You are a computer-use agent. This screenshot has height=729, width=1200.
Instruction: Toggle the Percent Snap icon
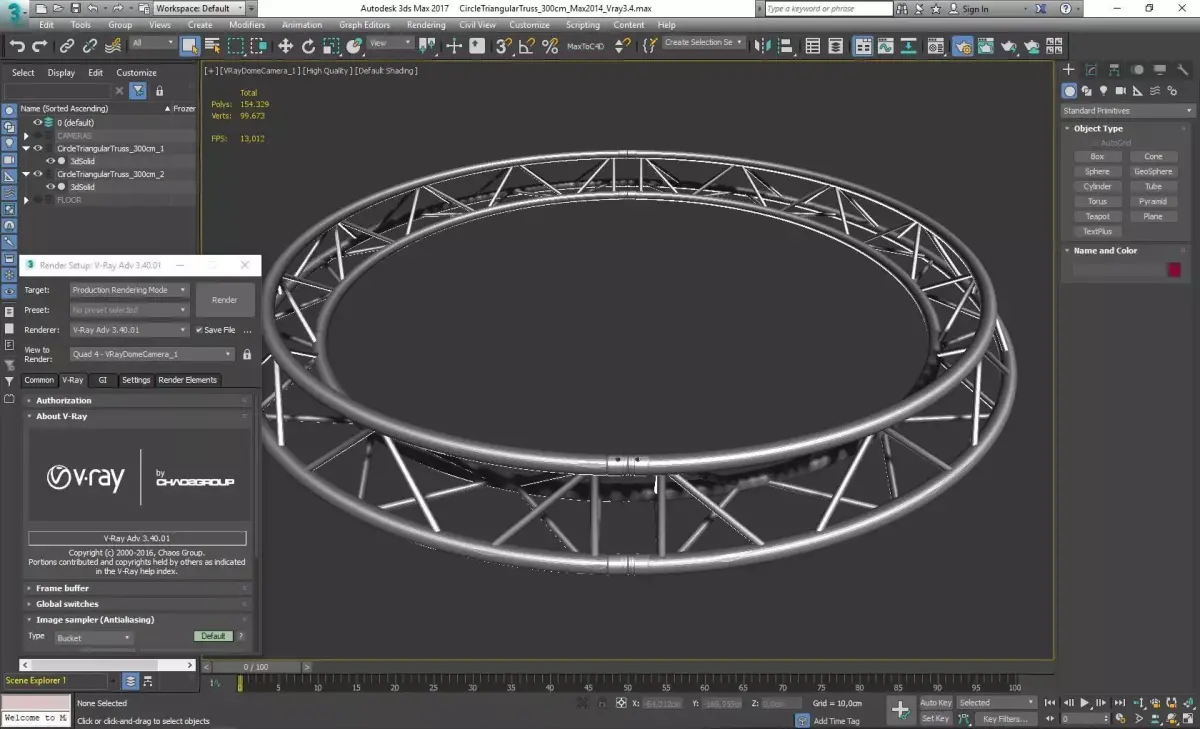(x=550, y=46)
